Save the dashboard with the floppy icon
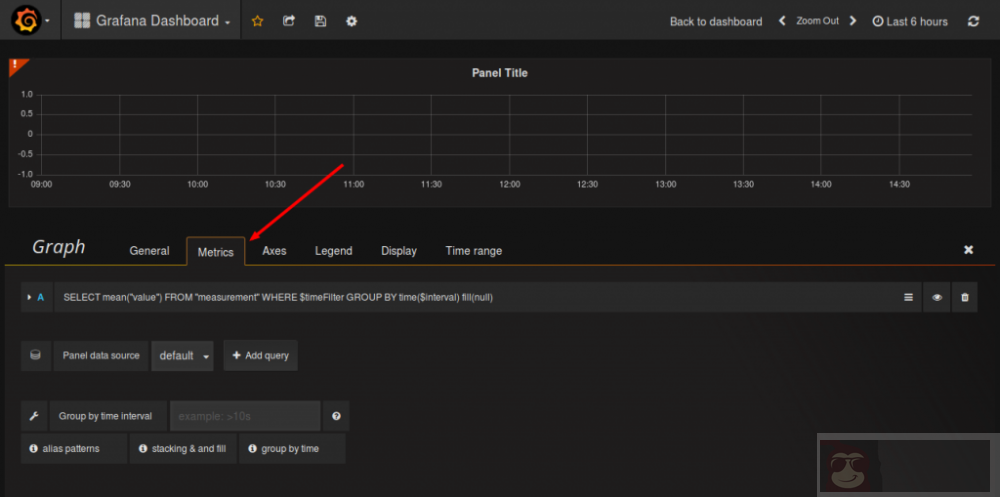The image size is (1000, 497). [320, 21]
